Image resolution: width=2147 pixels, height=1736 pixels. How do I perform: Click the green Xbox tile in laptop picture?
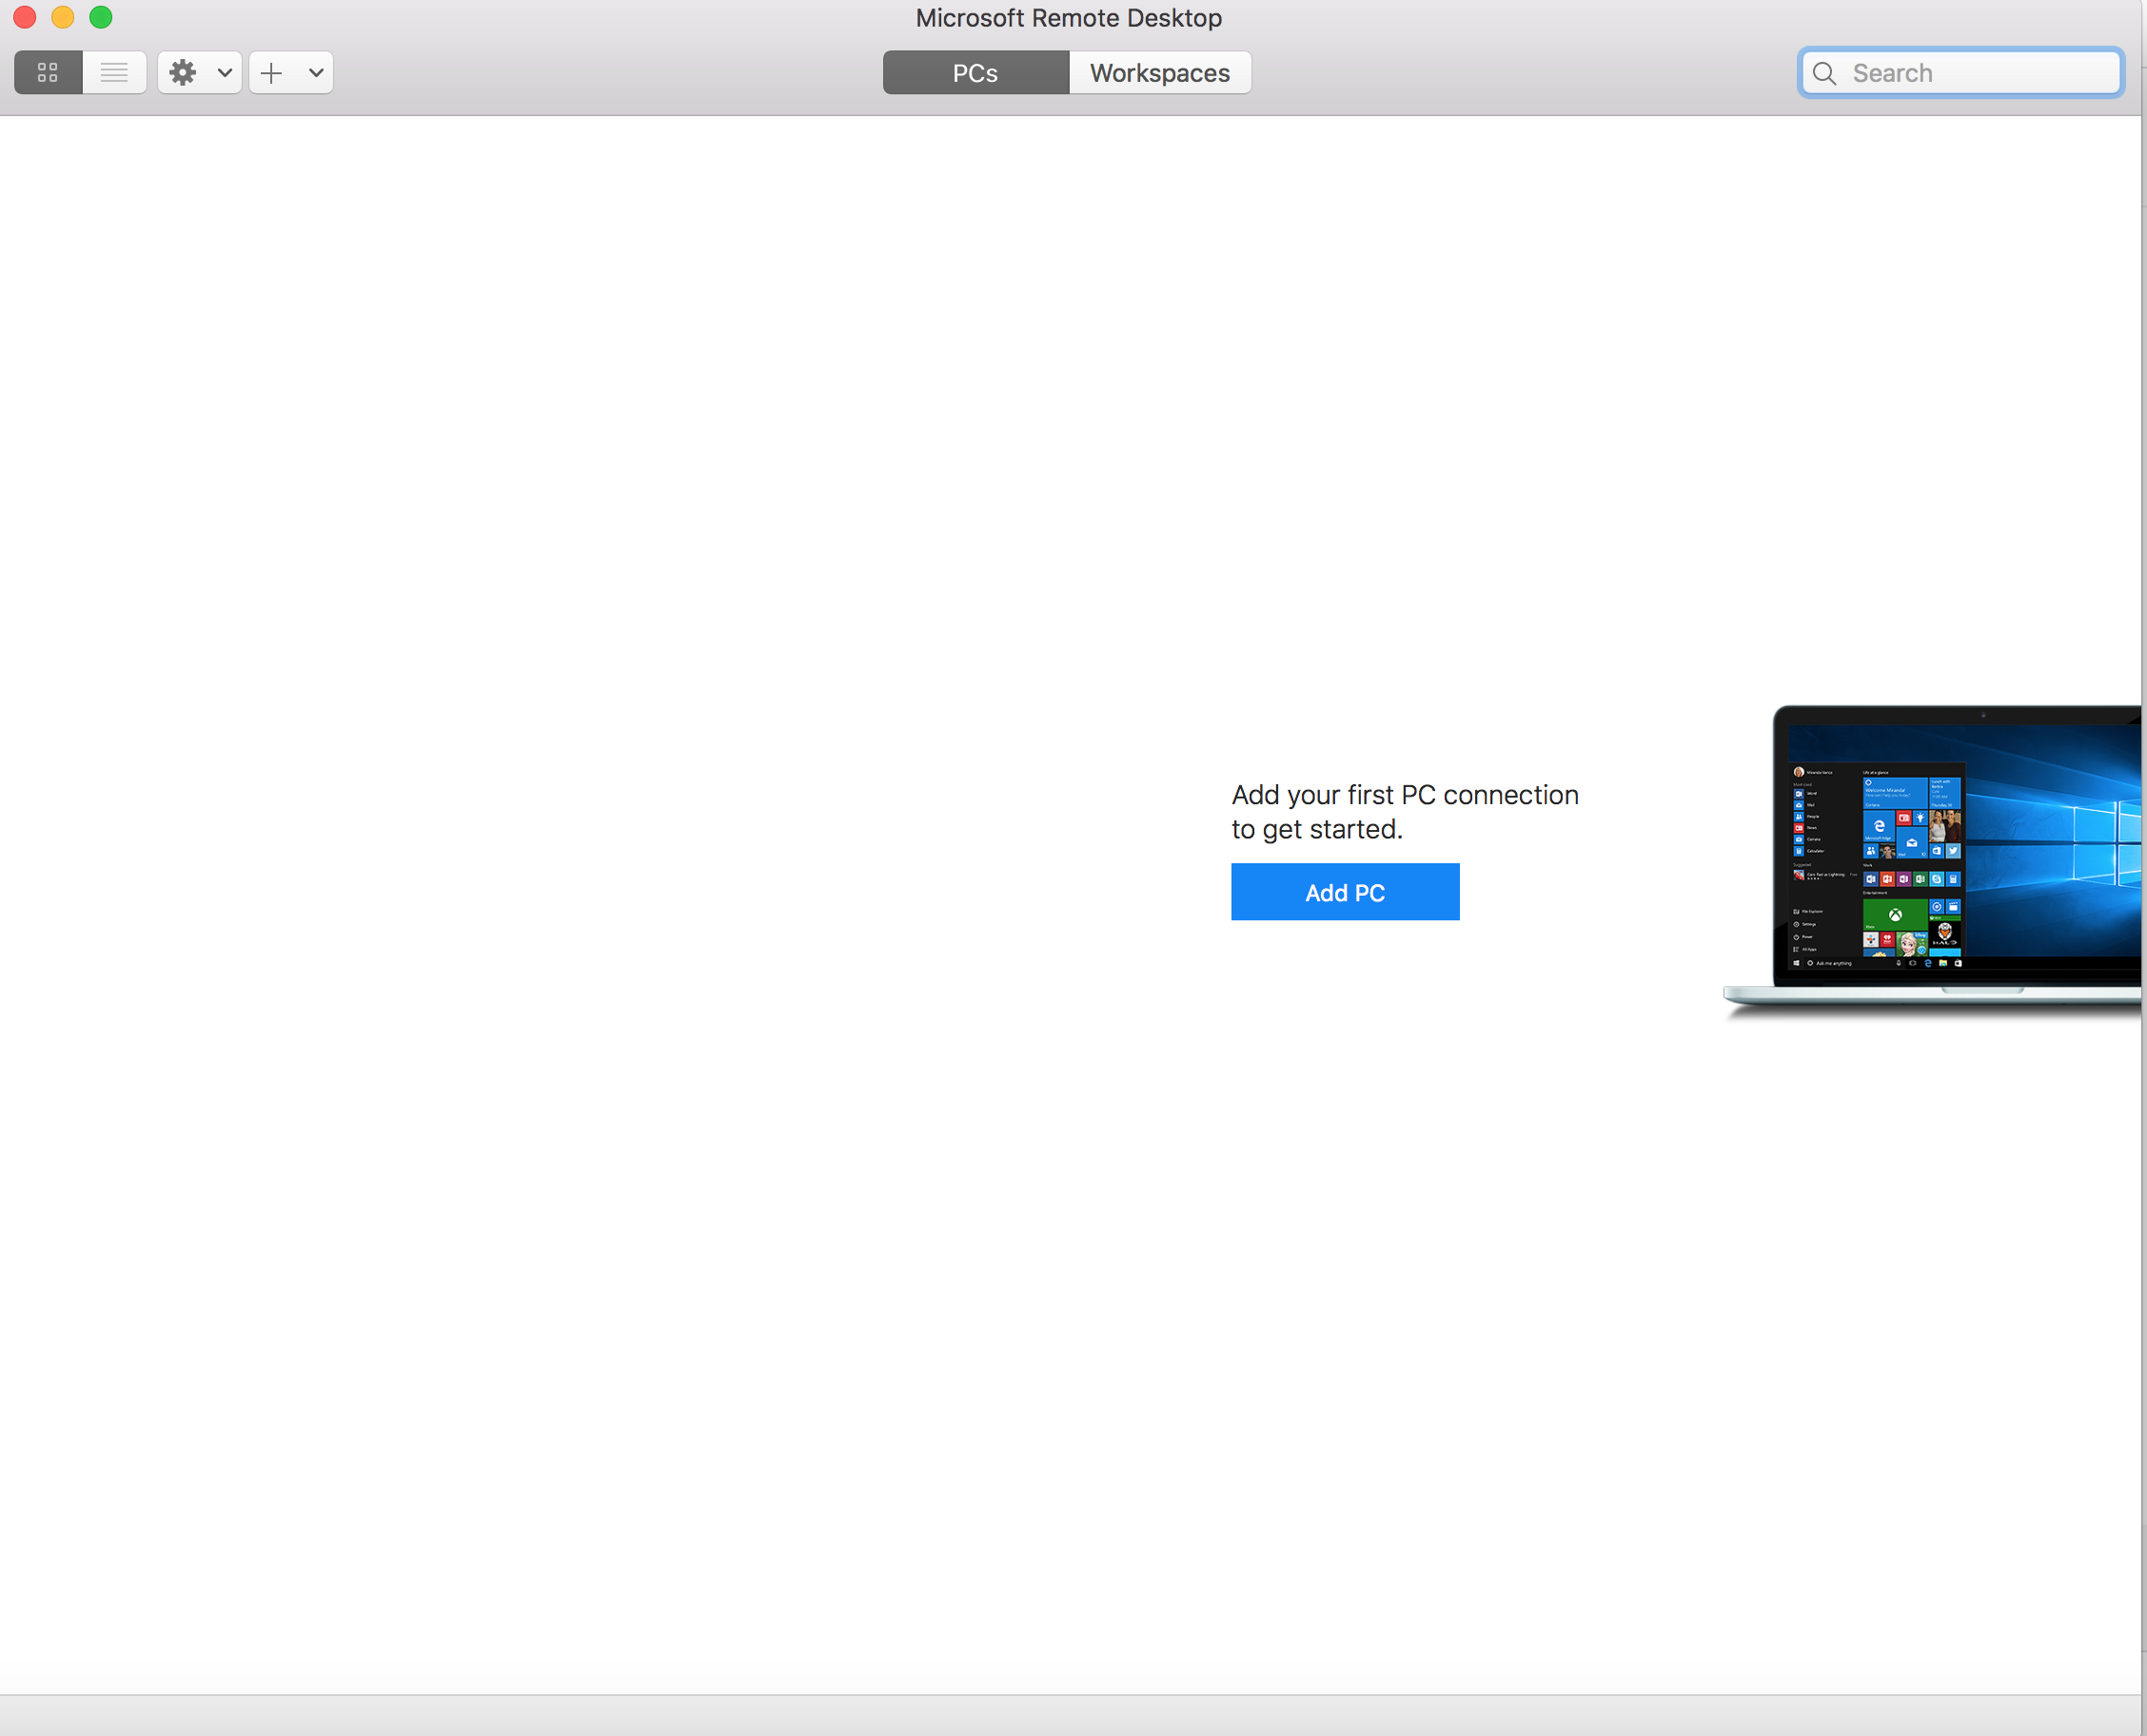[1894, 913]
